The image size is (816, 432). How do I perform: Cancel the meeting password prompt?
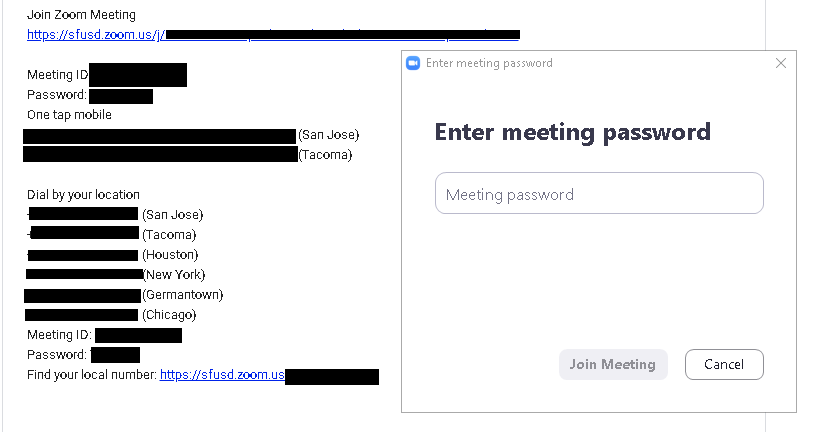(x=724, y=364)
